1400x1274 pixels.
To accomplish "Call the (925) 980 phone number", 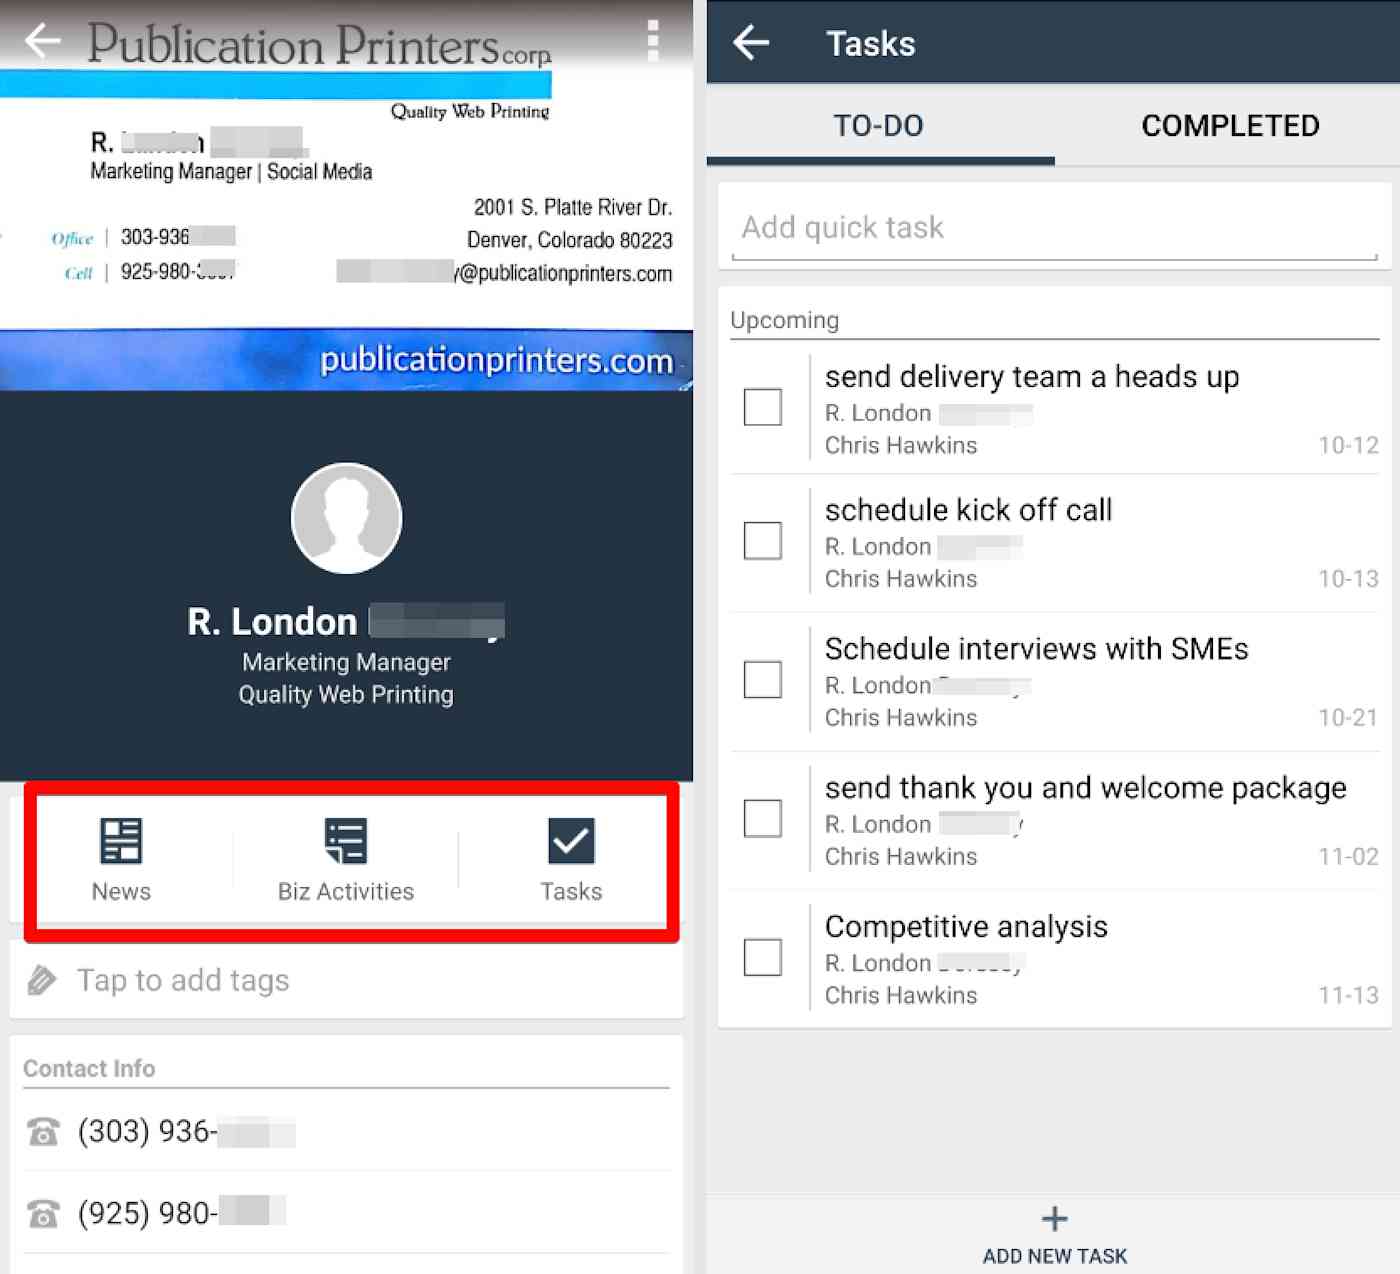I will coord(182,1213).
